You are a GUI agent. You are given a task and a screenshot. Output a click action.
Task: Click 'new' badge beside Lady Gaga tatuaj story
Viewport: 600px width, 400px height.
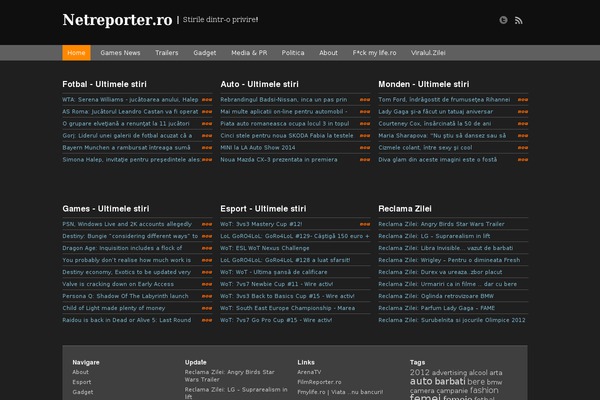tap(523, 112)
